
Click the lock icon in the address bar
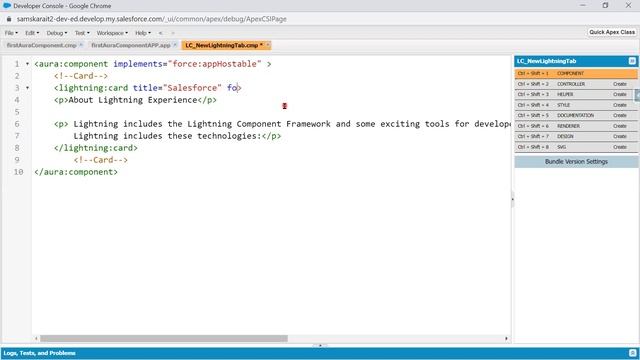pos(9,19)
